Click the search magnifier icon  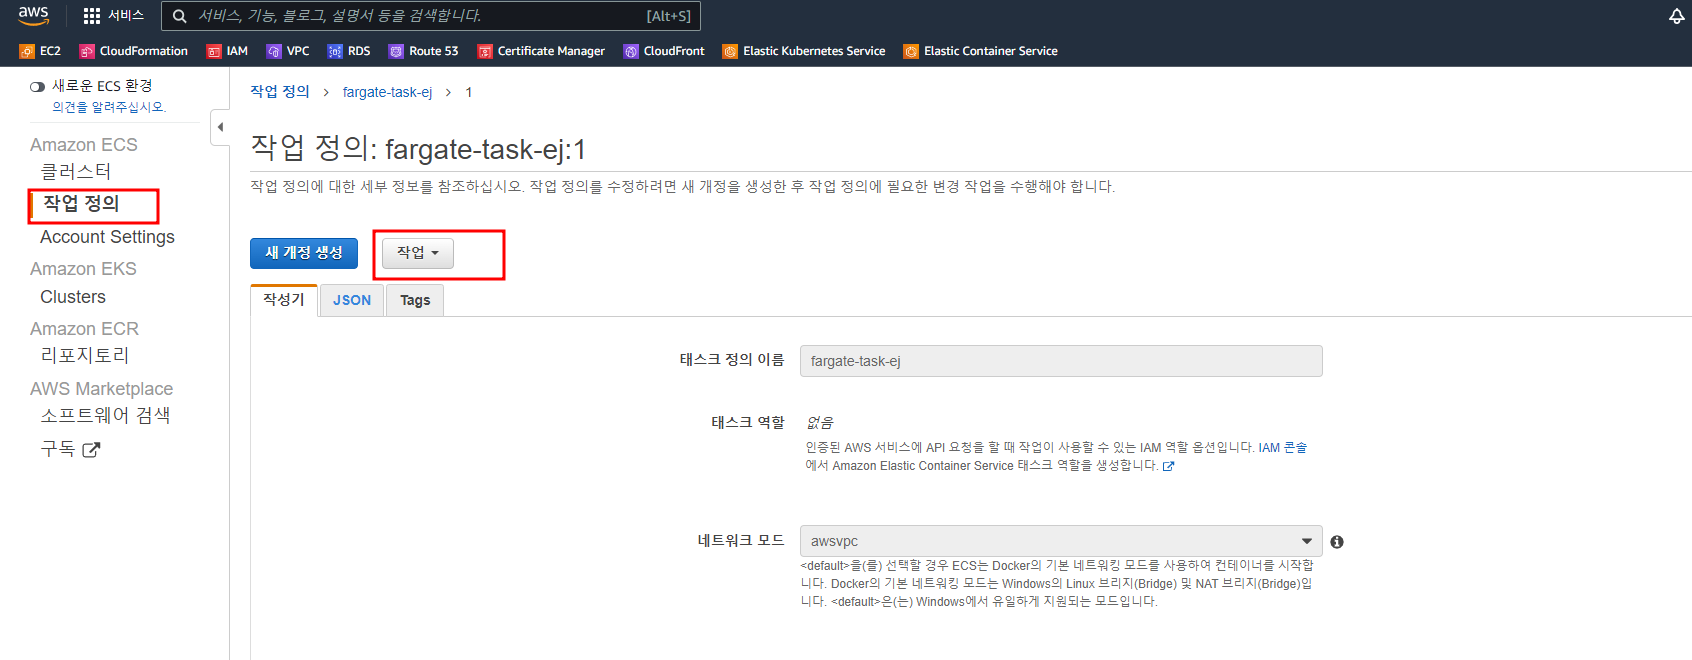[x=180, y=16]
